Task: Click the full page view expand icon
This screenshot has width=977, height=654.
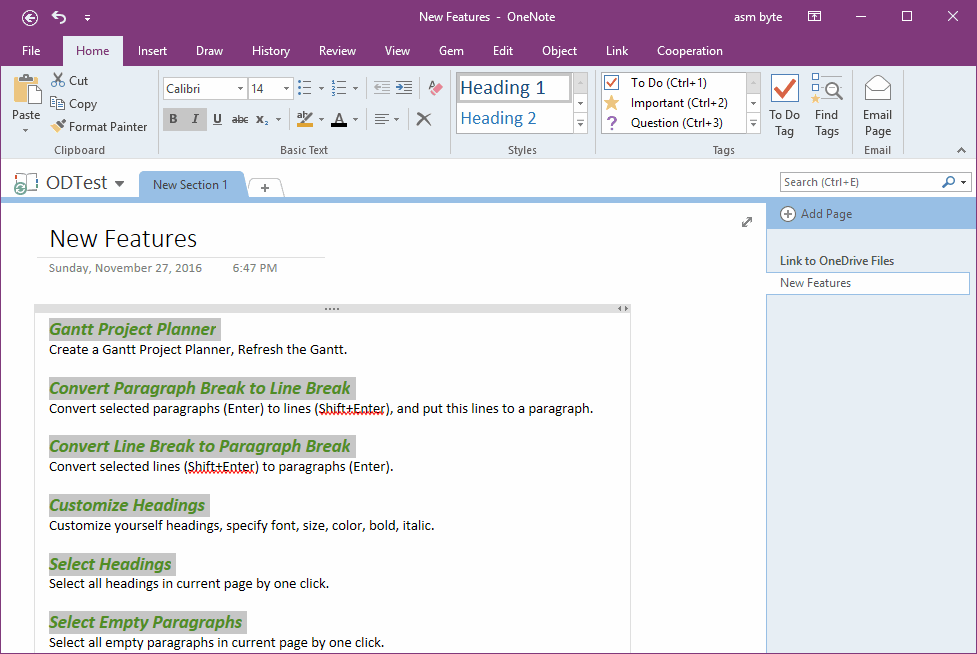Action: (x=747, y=222)
